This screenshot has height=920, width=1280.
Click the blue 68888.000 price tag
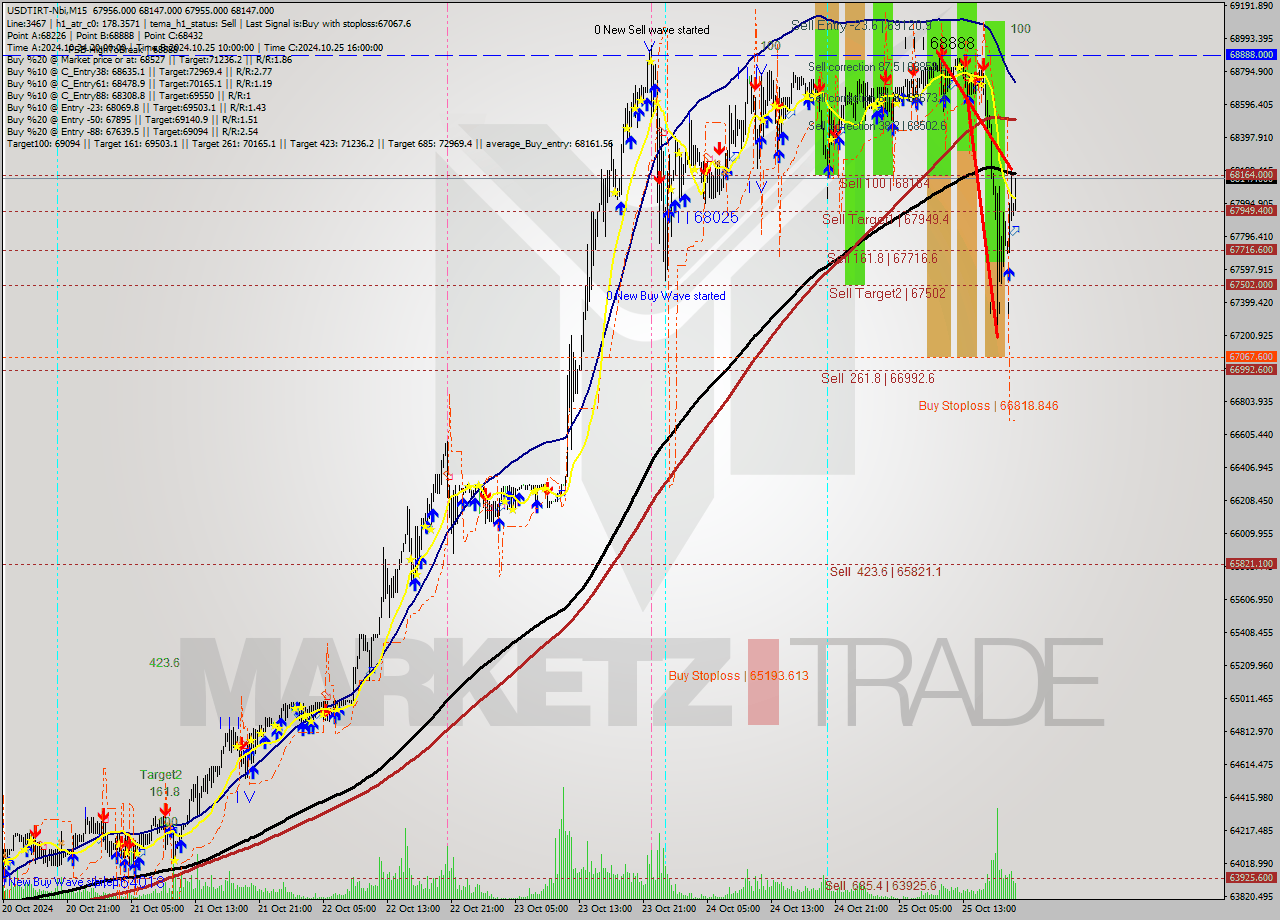click(x=1250, y=55)
